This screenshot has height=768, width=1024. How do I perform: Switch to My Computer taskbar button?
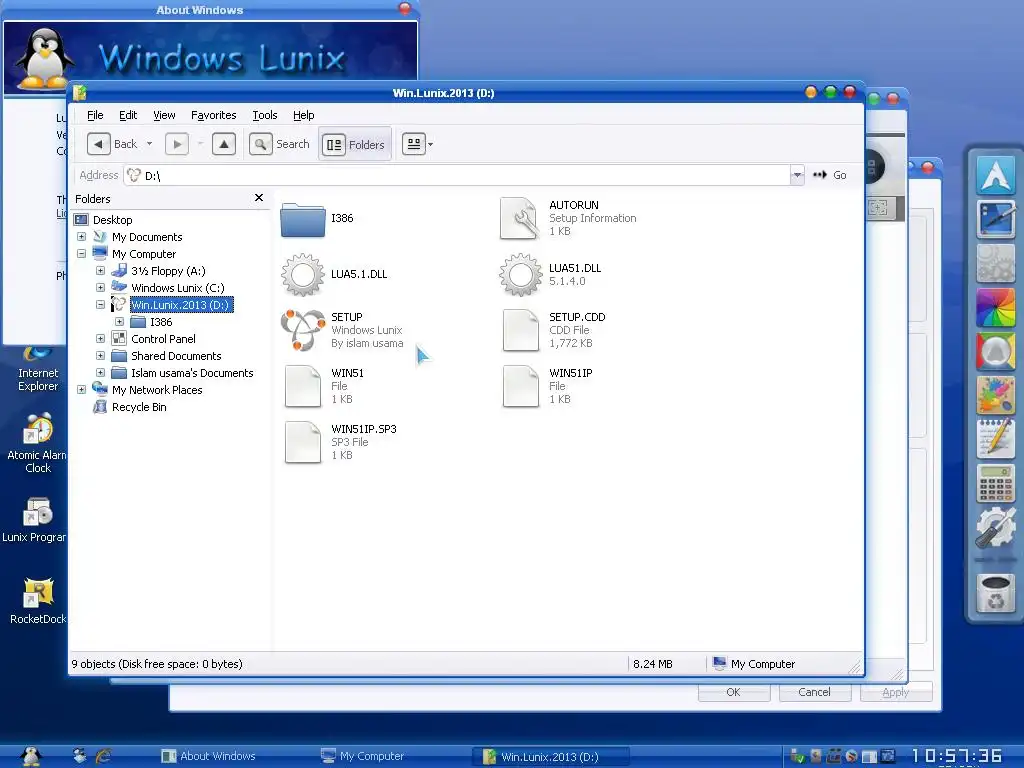363,756
